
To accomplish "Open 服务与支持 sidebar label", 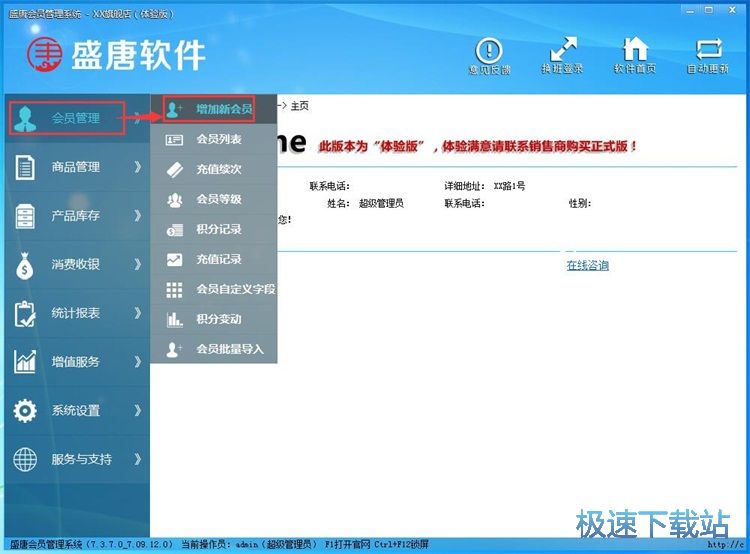I will (82, 459).
